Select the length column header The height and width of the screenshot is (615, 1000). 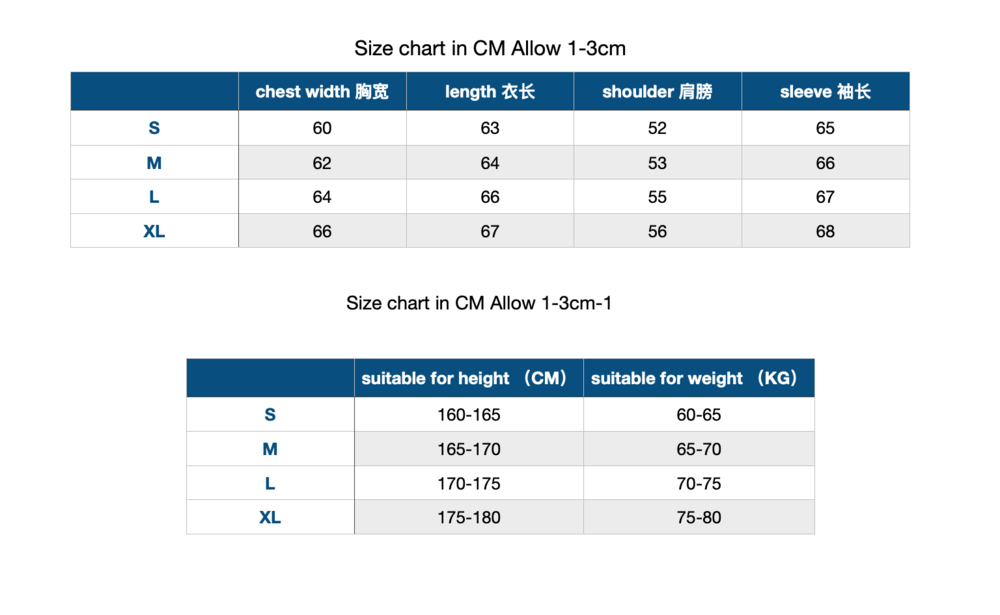(x=490, y=92)
